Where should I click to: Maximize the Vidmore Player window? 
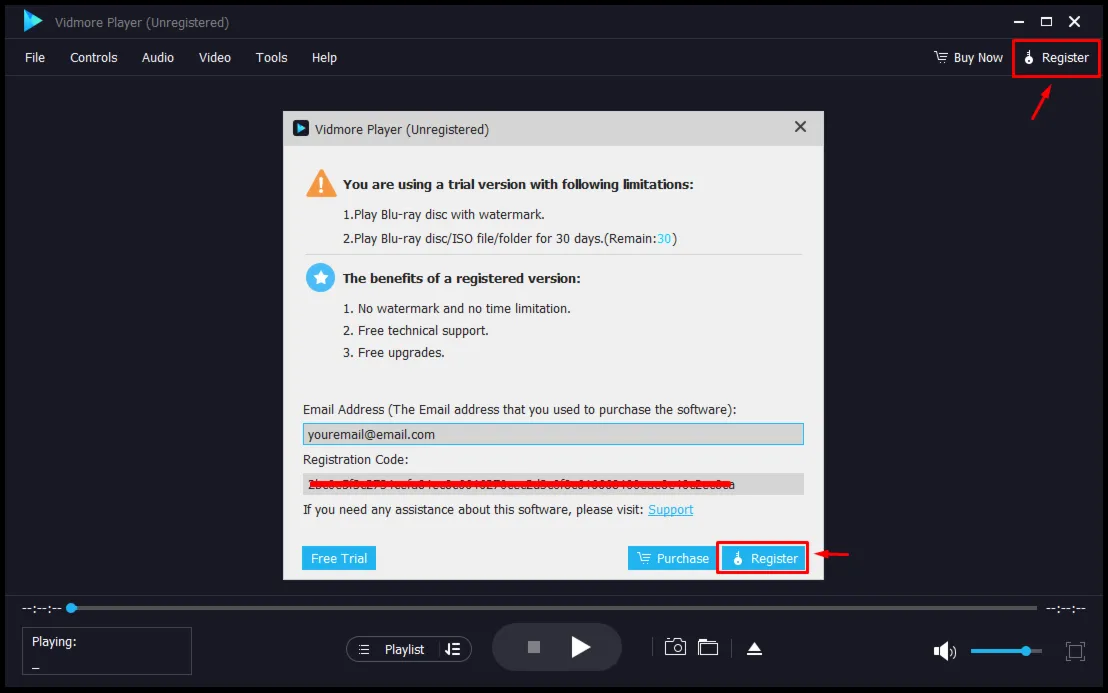[x=1047, y=22]
